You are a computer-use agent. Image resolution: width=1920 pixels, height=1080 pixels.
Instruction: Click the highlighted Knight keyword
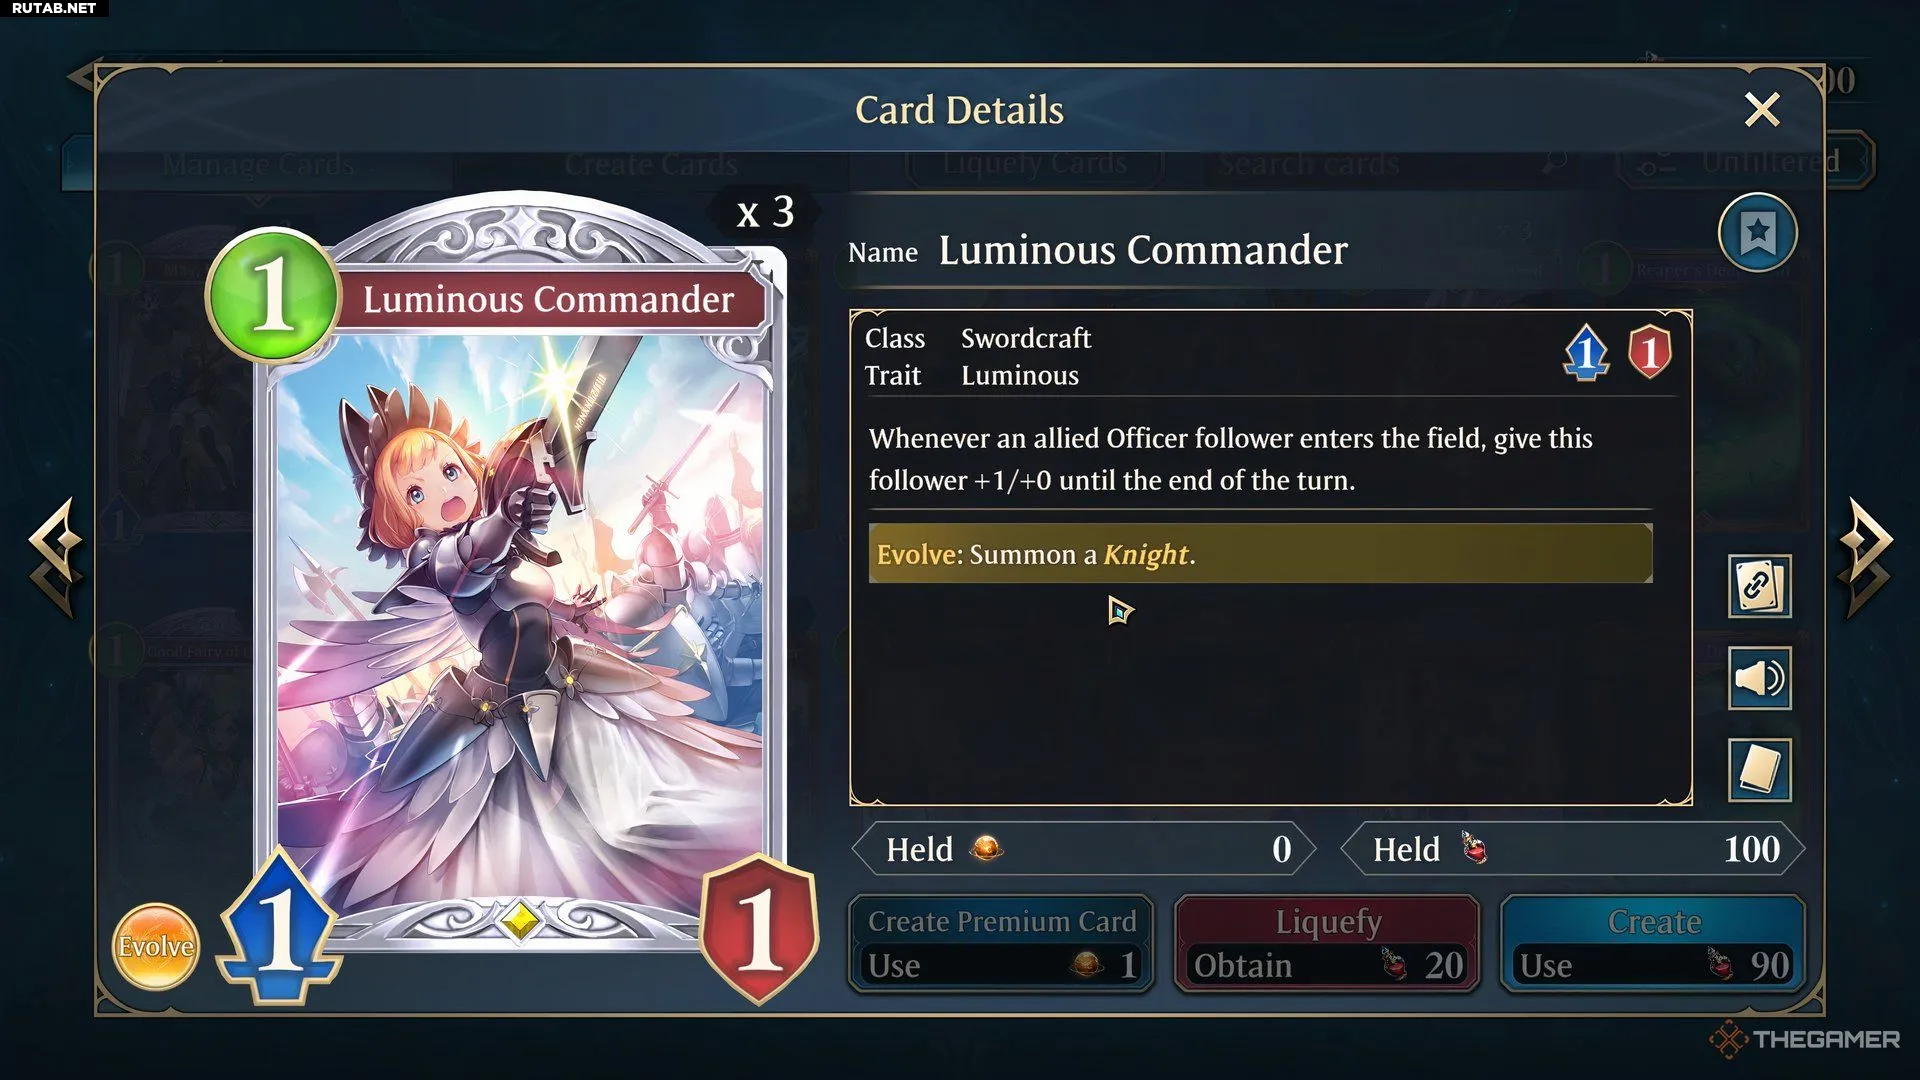[x=1146, y=554]
